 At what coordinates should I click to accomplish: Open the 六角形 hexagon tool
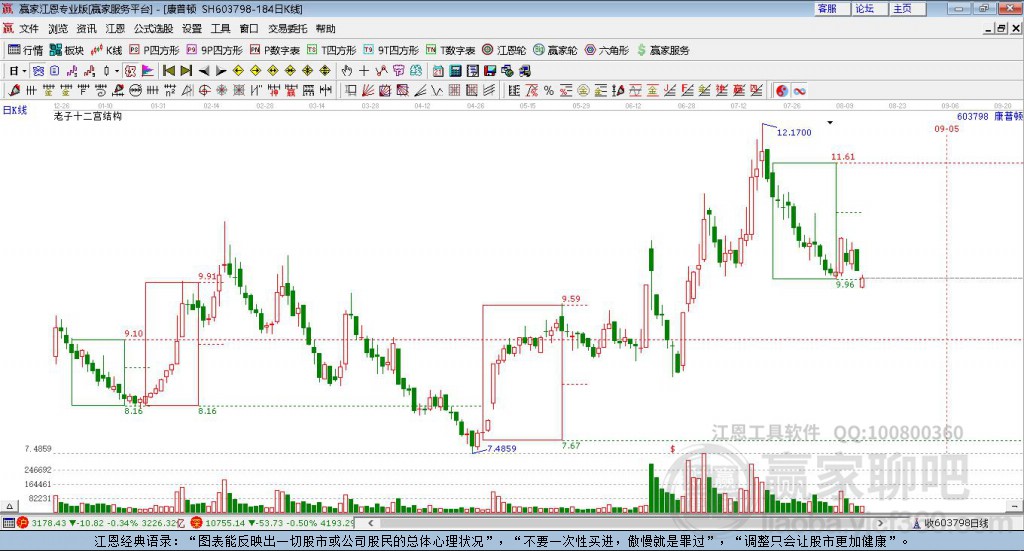point(607,50)
